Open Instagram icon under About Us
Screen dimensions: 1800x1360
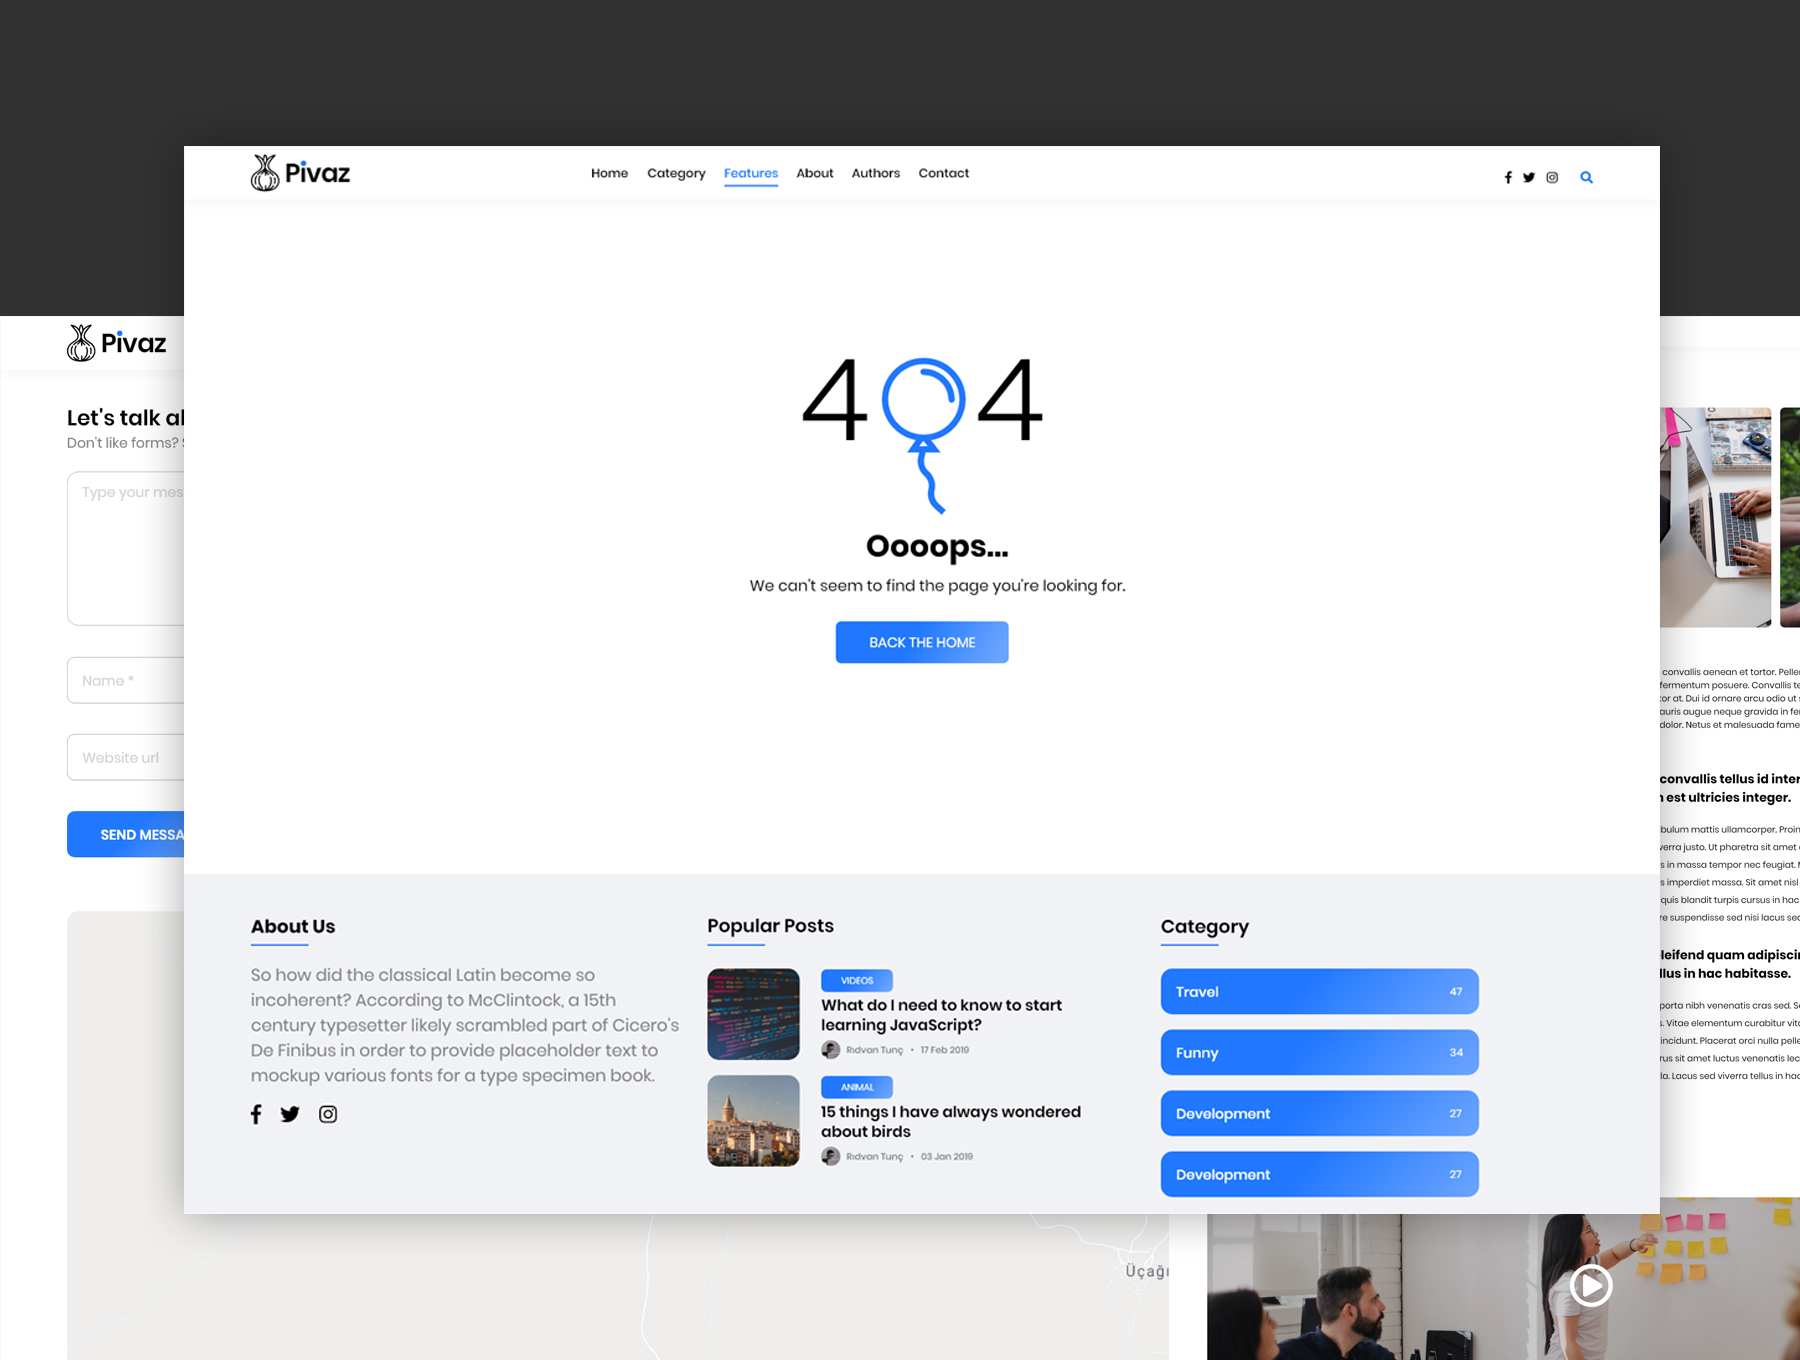coord(328,1114)
